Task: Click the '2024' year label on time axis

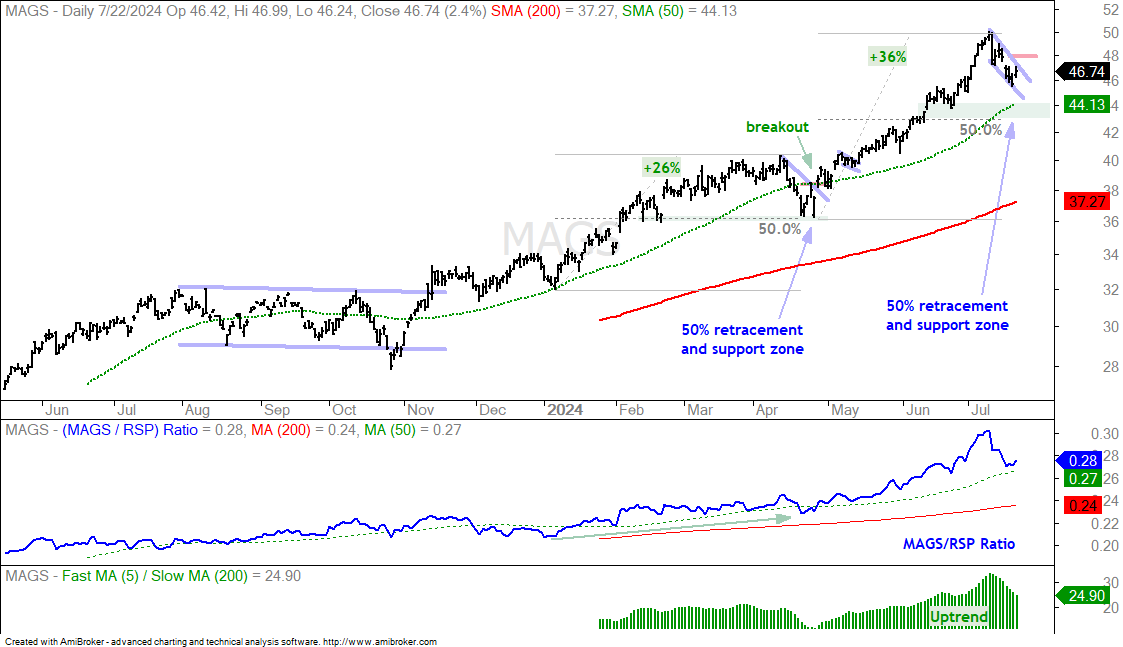Action: (x=564, y=410)
